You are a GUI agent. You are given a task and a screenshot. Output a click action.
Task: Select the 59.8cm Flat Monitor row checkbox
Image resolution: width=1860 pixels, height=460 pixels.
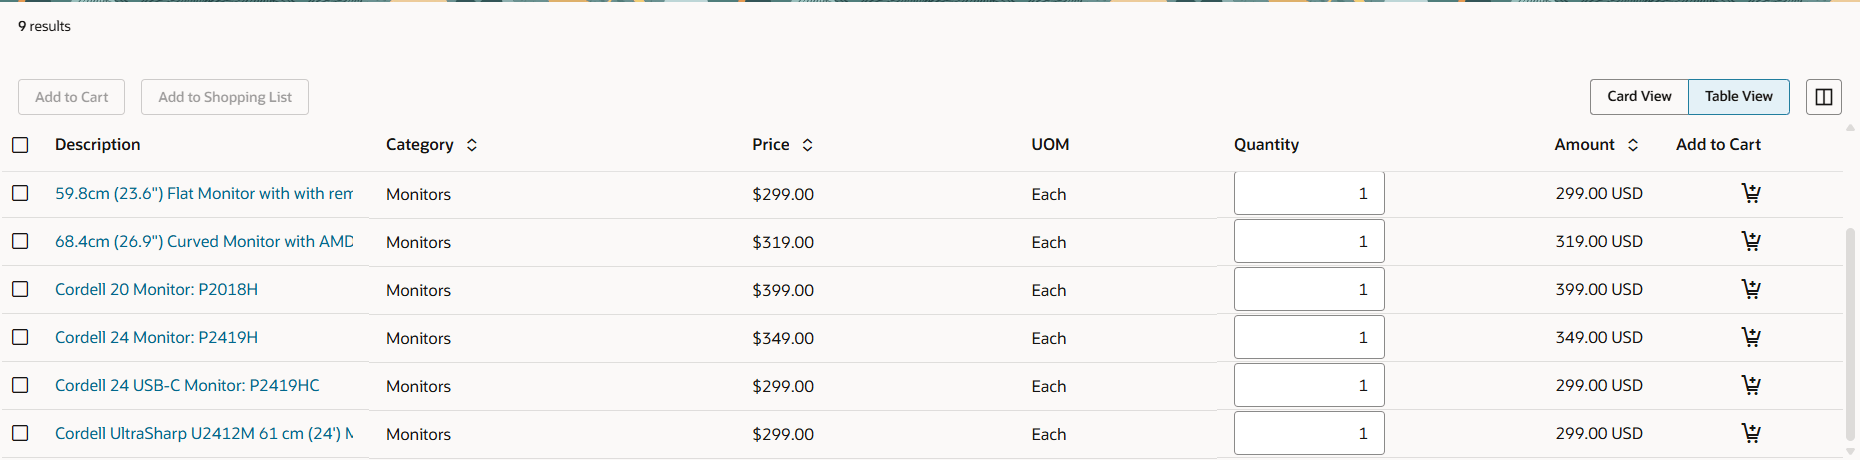[x=20, y=193]
